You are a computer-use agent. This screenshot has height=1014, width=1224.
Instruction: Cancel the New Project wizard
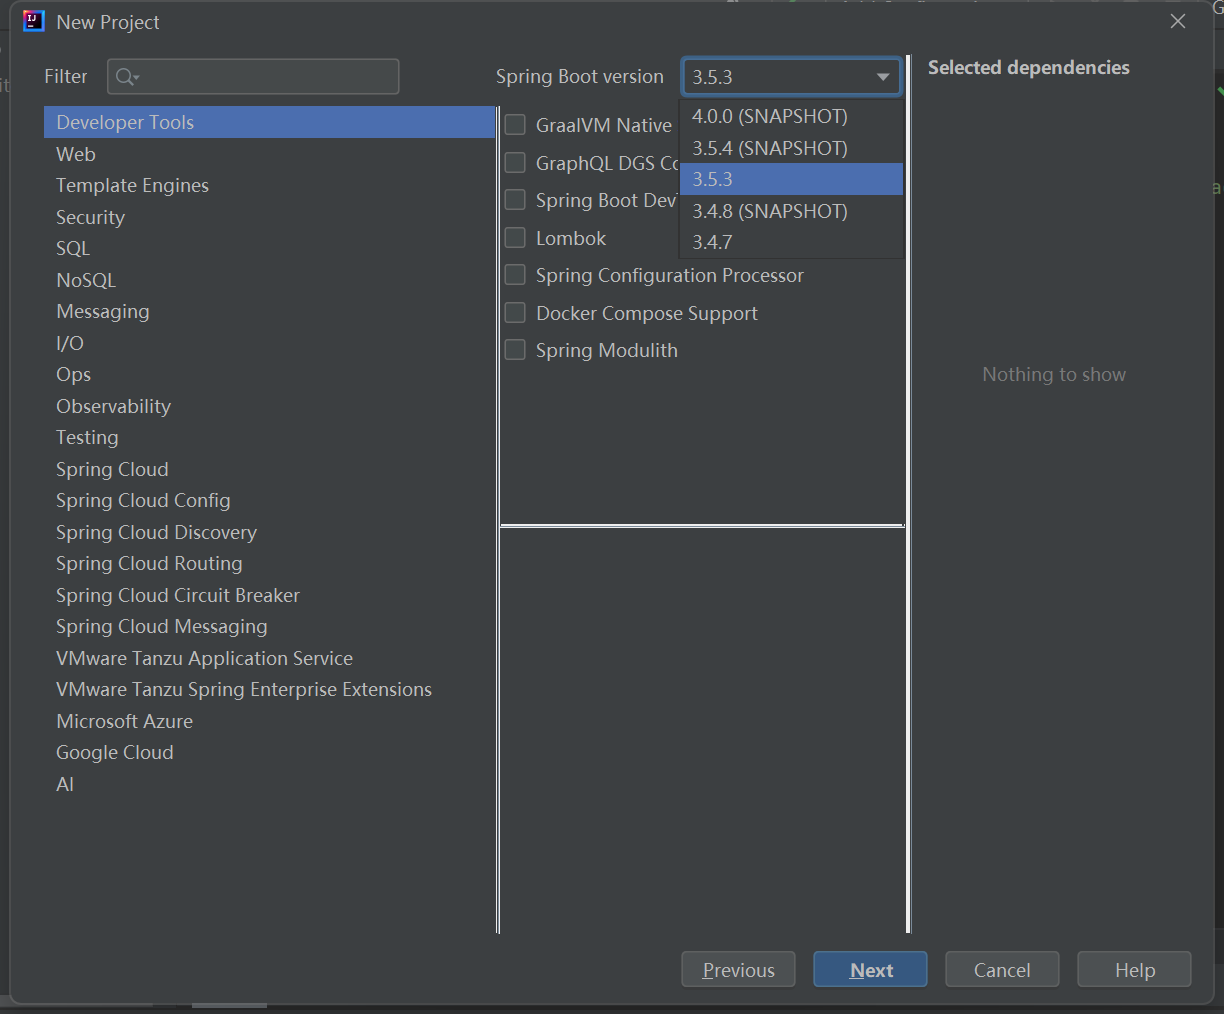[1002, 970]
